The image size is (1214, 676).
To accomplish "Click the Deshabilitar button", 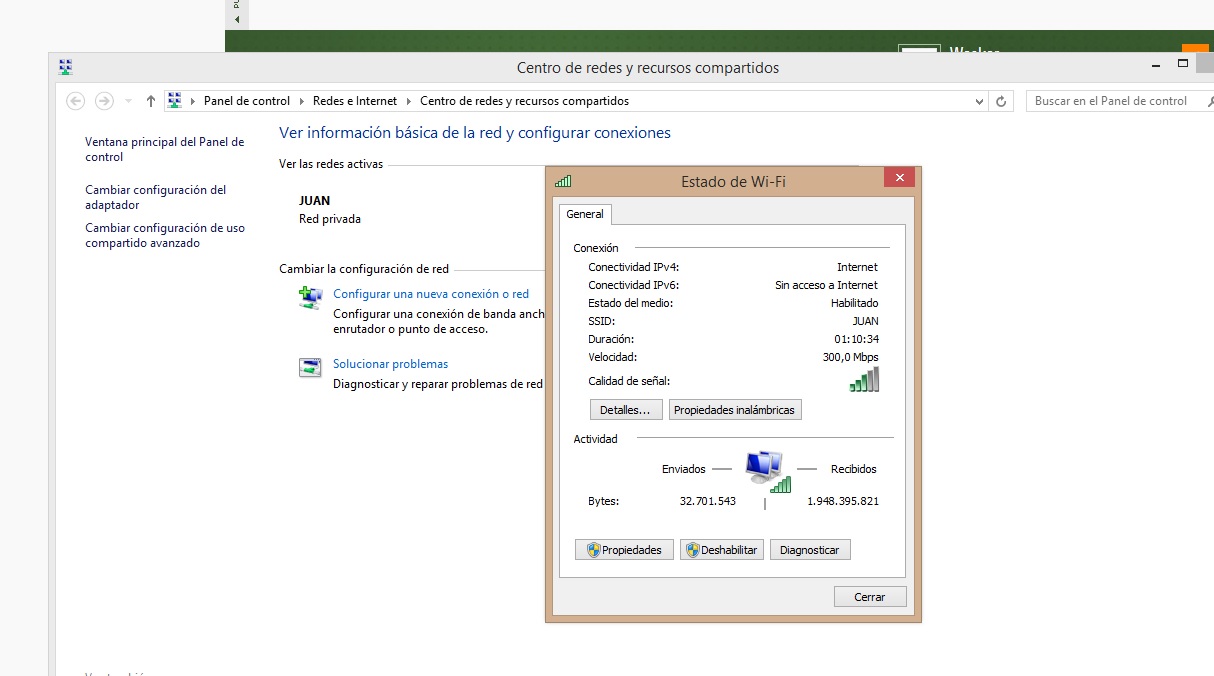I will click(721, 550).
